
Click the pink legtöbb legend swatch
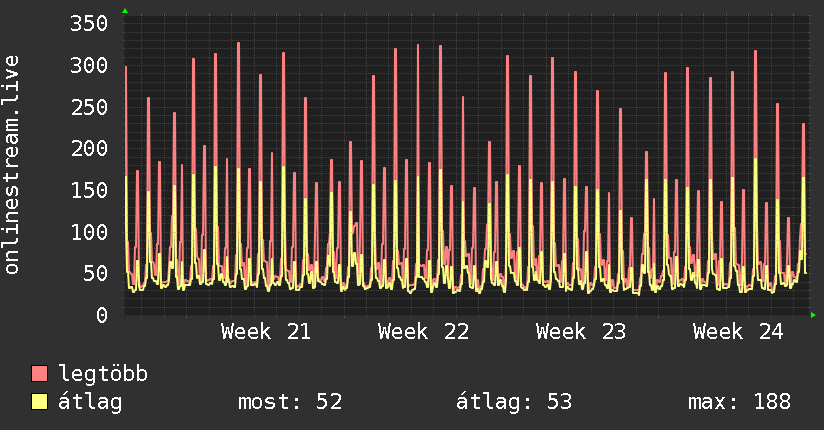pos(39,373)
